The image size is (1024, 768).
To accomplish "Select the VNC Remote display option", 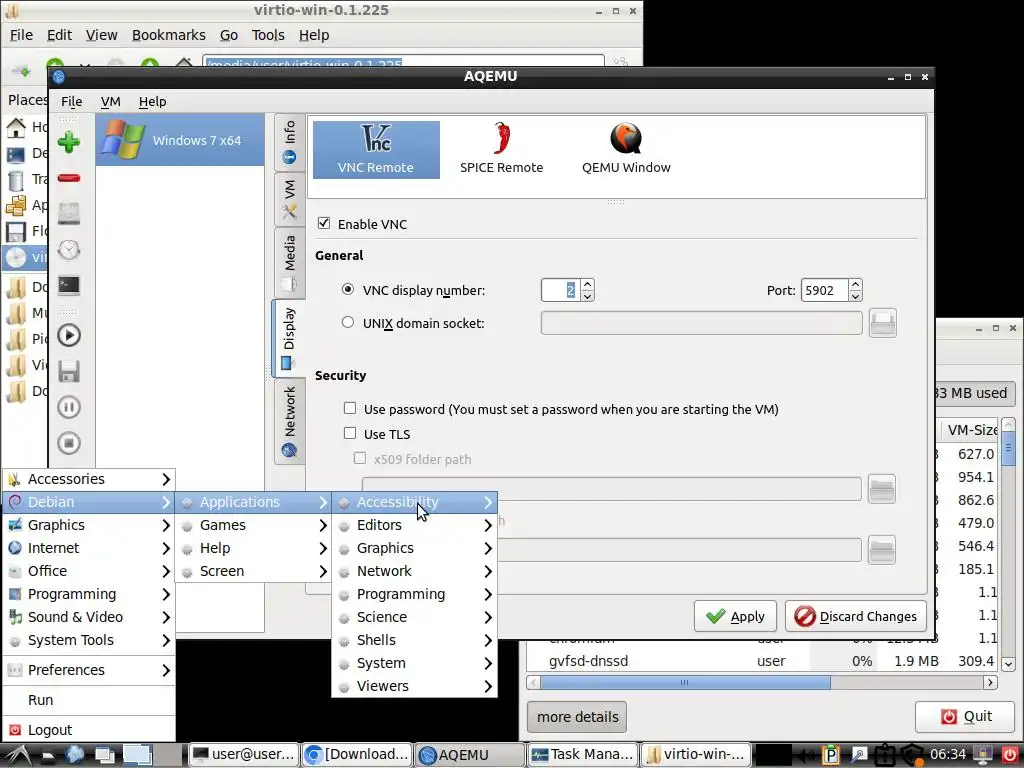I will click(x=376, y=150).
